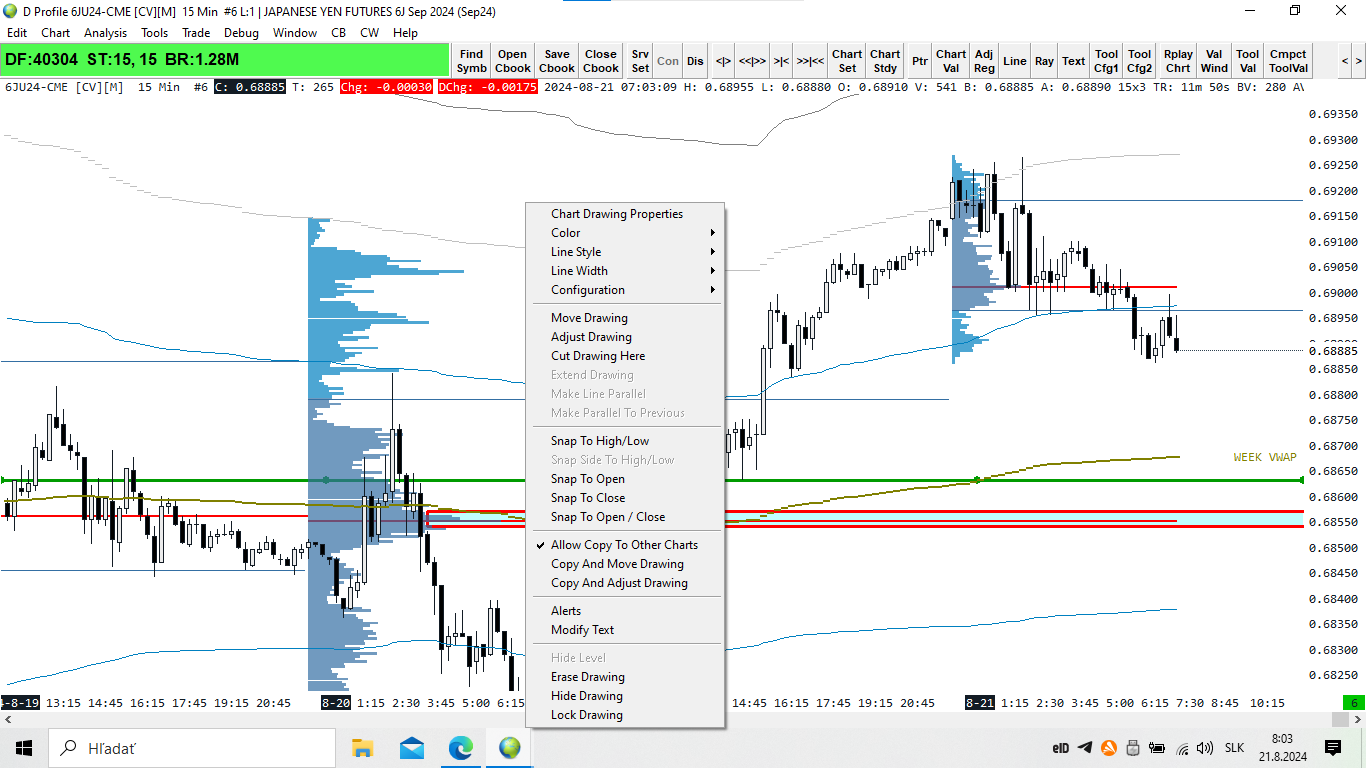Select Cut Drawing Here
Image resolution: width=1366 pixels, height=768 pixels.
[625, 356]
